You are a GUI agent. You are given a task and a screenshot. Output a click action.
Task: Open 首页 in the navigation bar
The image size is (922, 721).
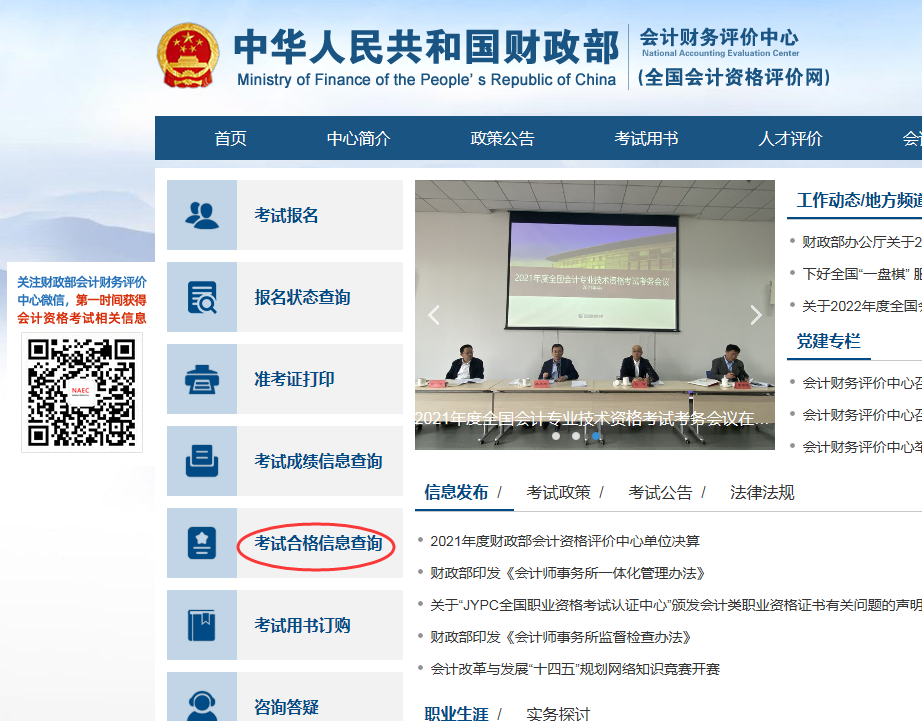[230, 139]
